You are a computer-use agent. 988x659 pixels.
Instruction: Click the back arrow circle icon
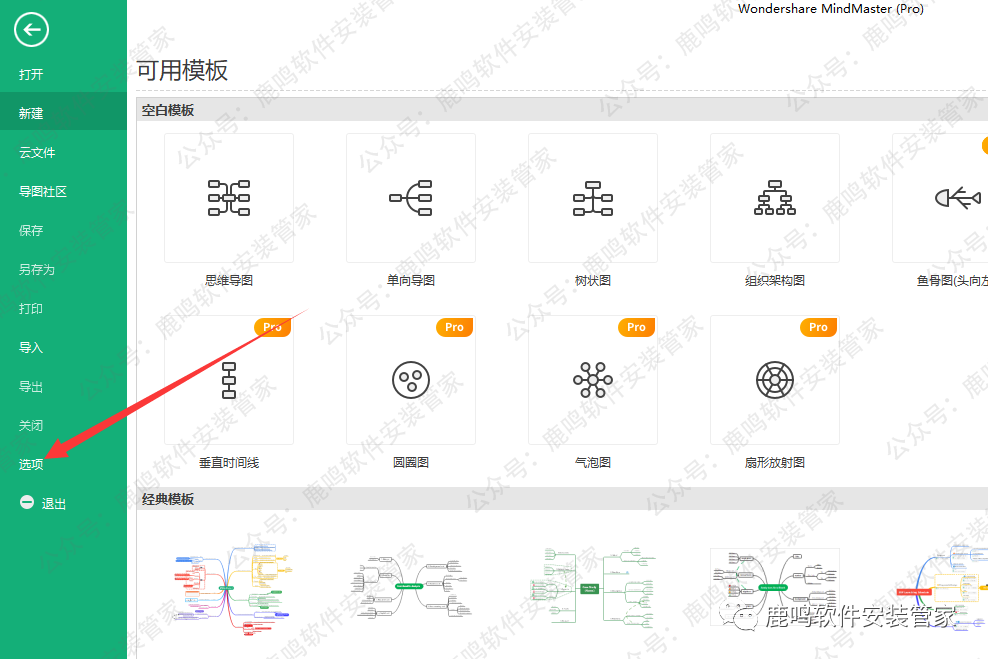(31, 30)
